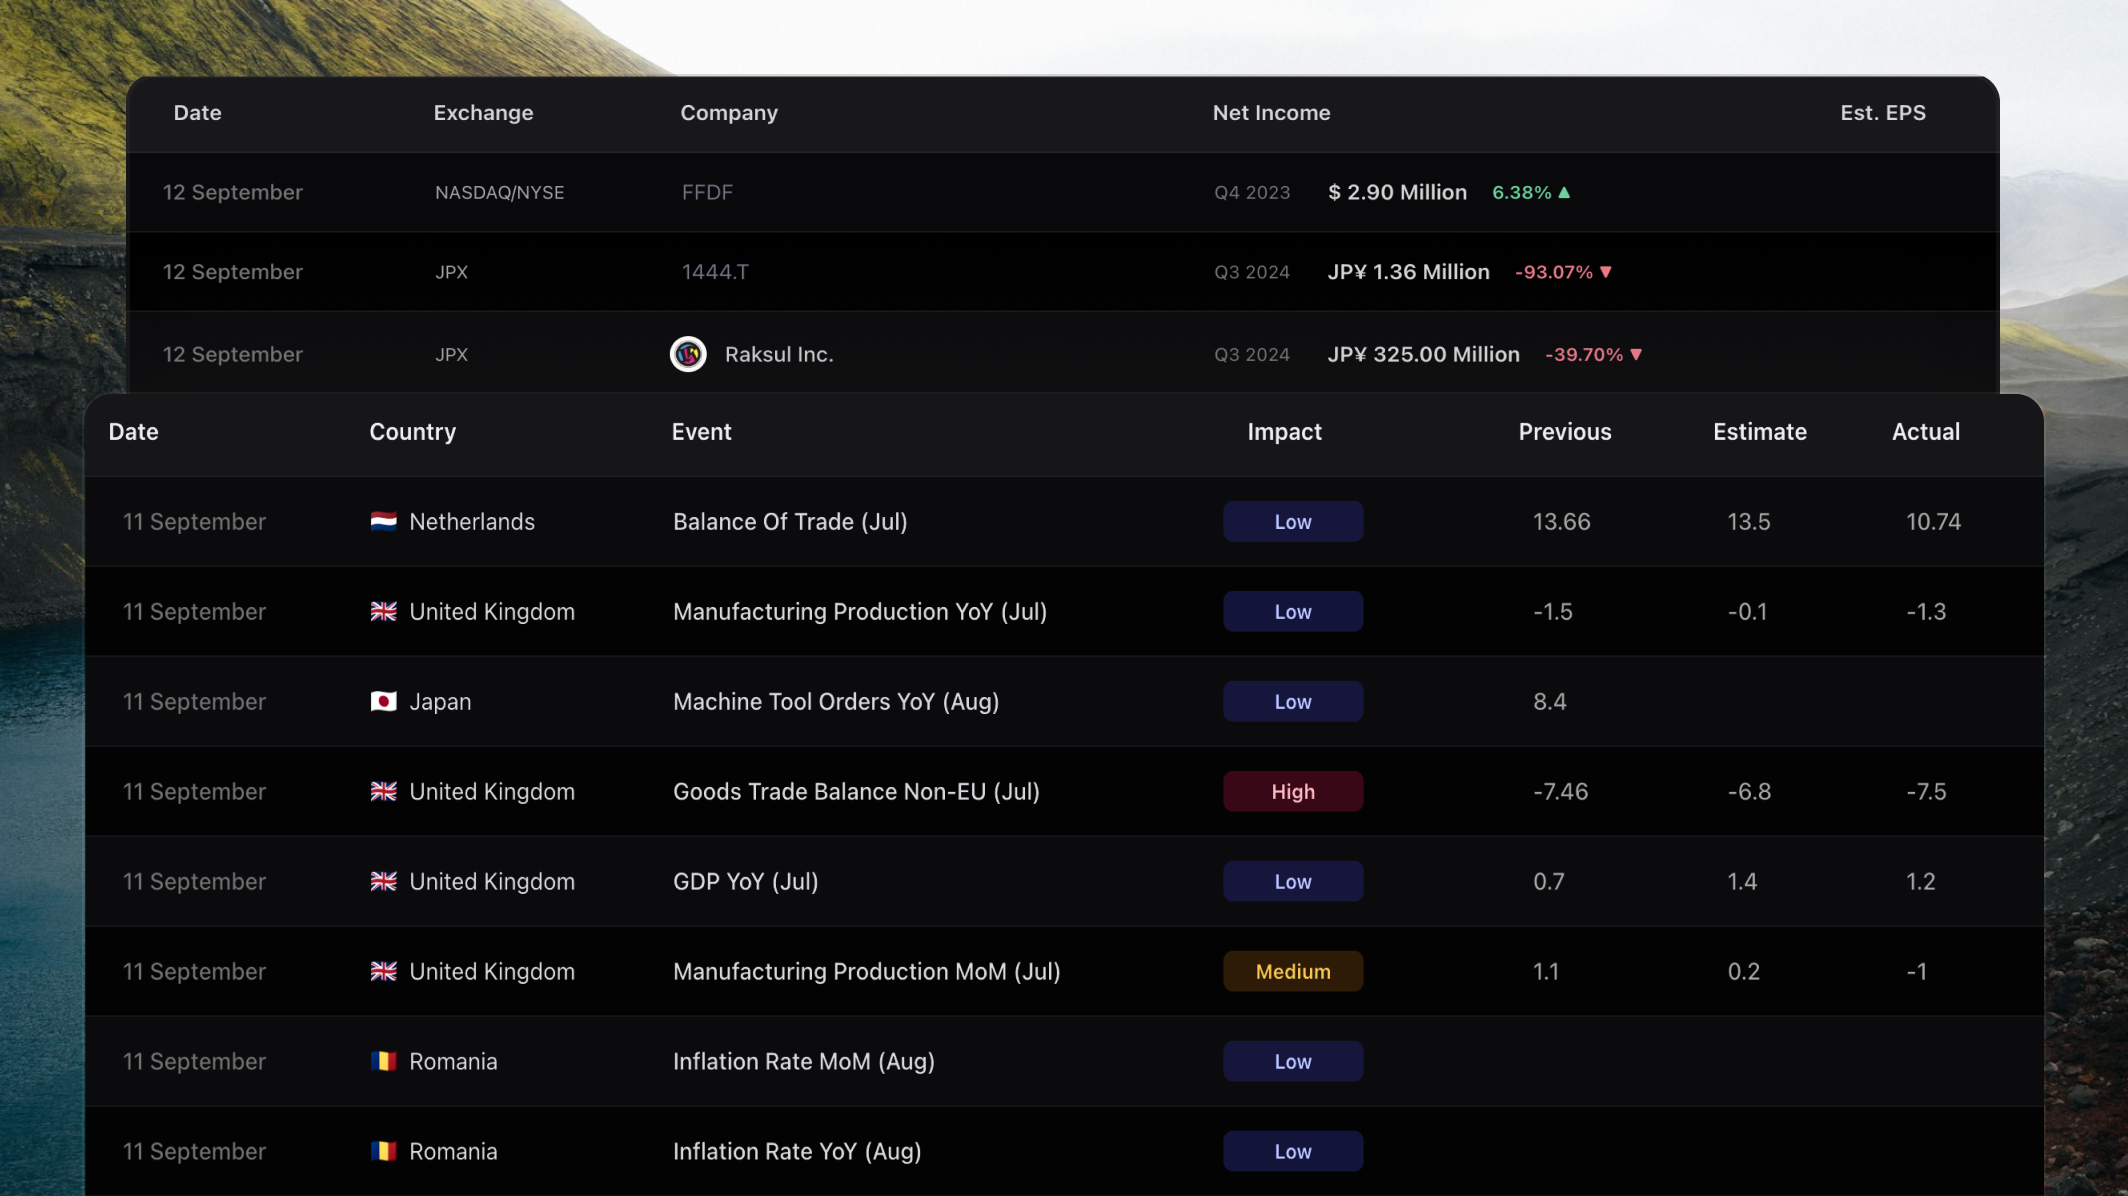Click Romania flag in Inflation Rate YoY row

point(383,1151)
